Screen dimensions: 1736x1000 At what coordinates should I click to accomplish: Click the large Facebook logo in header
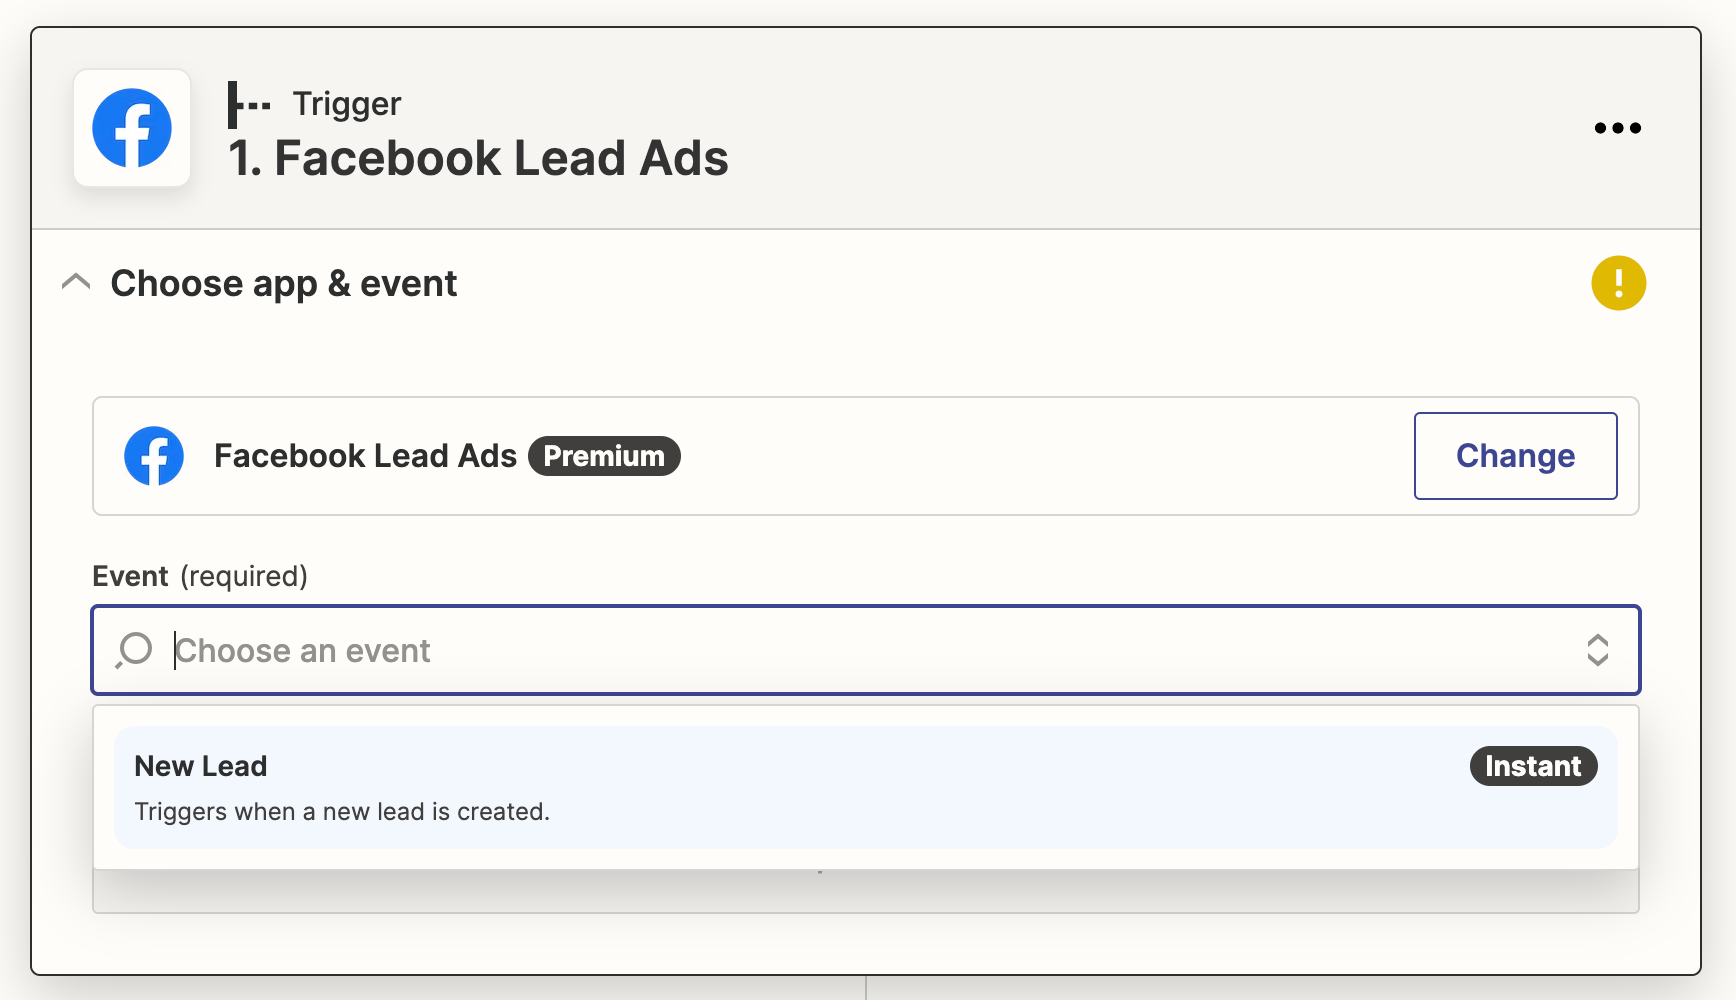point(132,128)
